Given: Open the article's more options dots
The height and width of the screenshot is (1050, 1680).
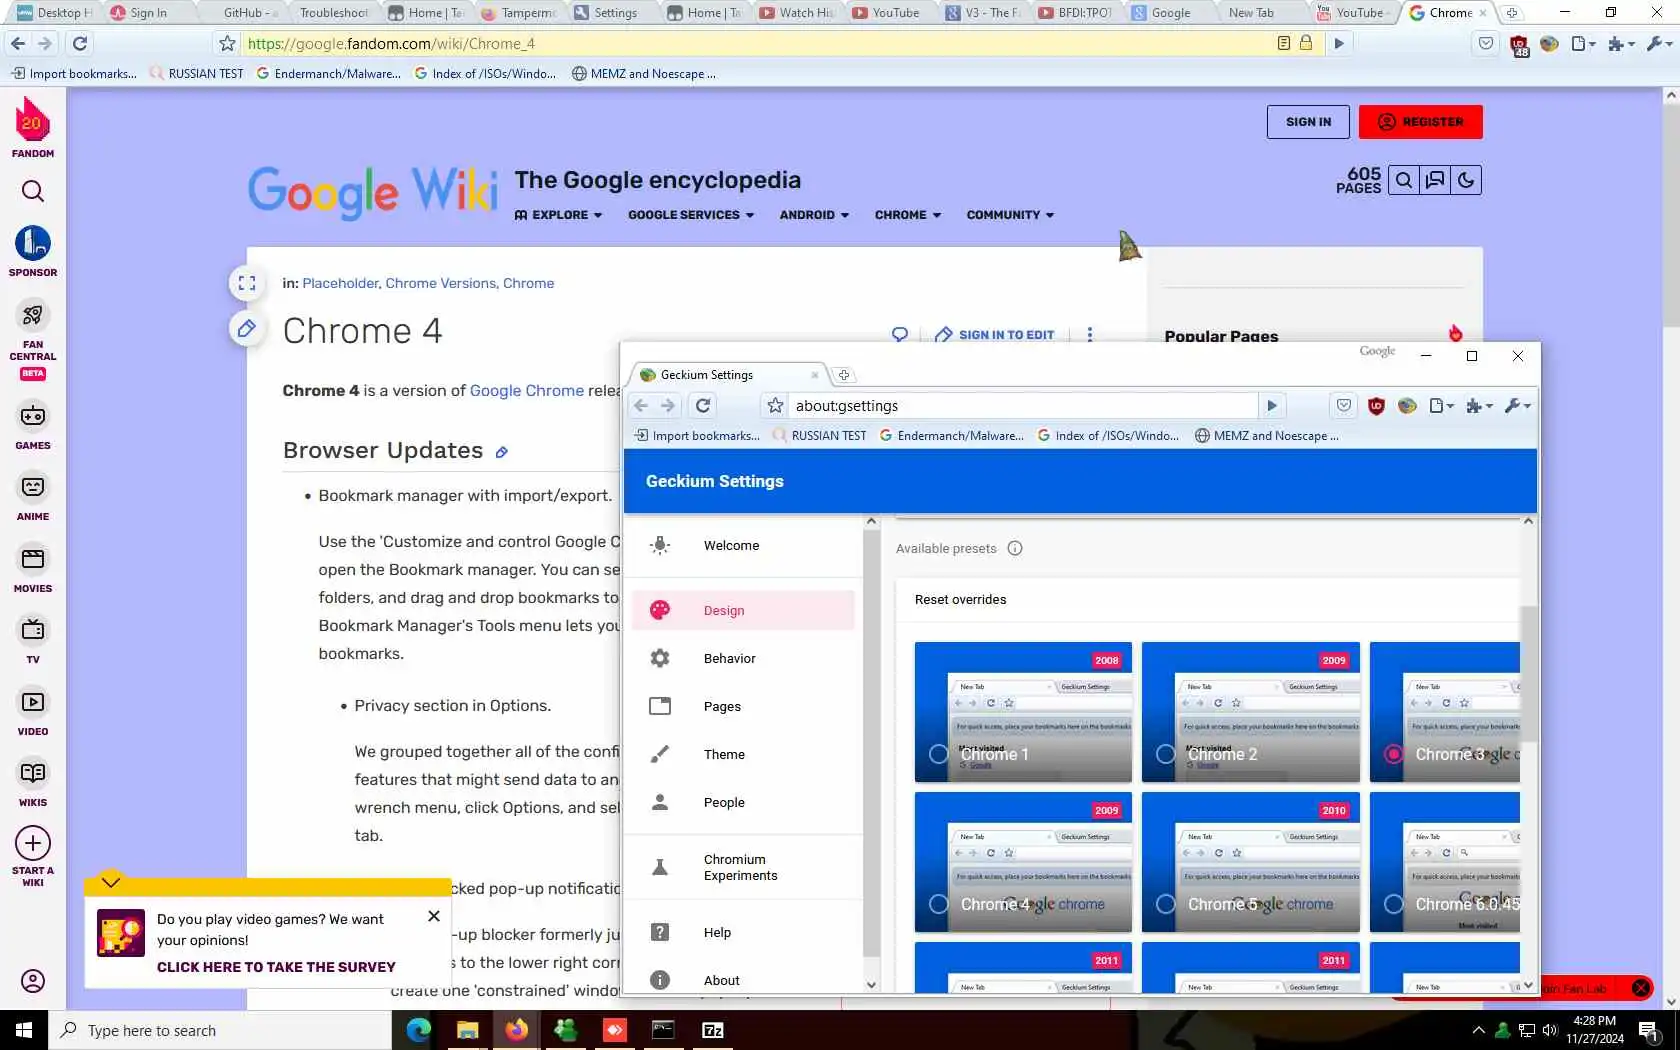Looking at the screenshot, I should tap(1090, 335).
